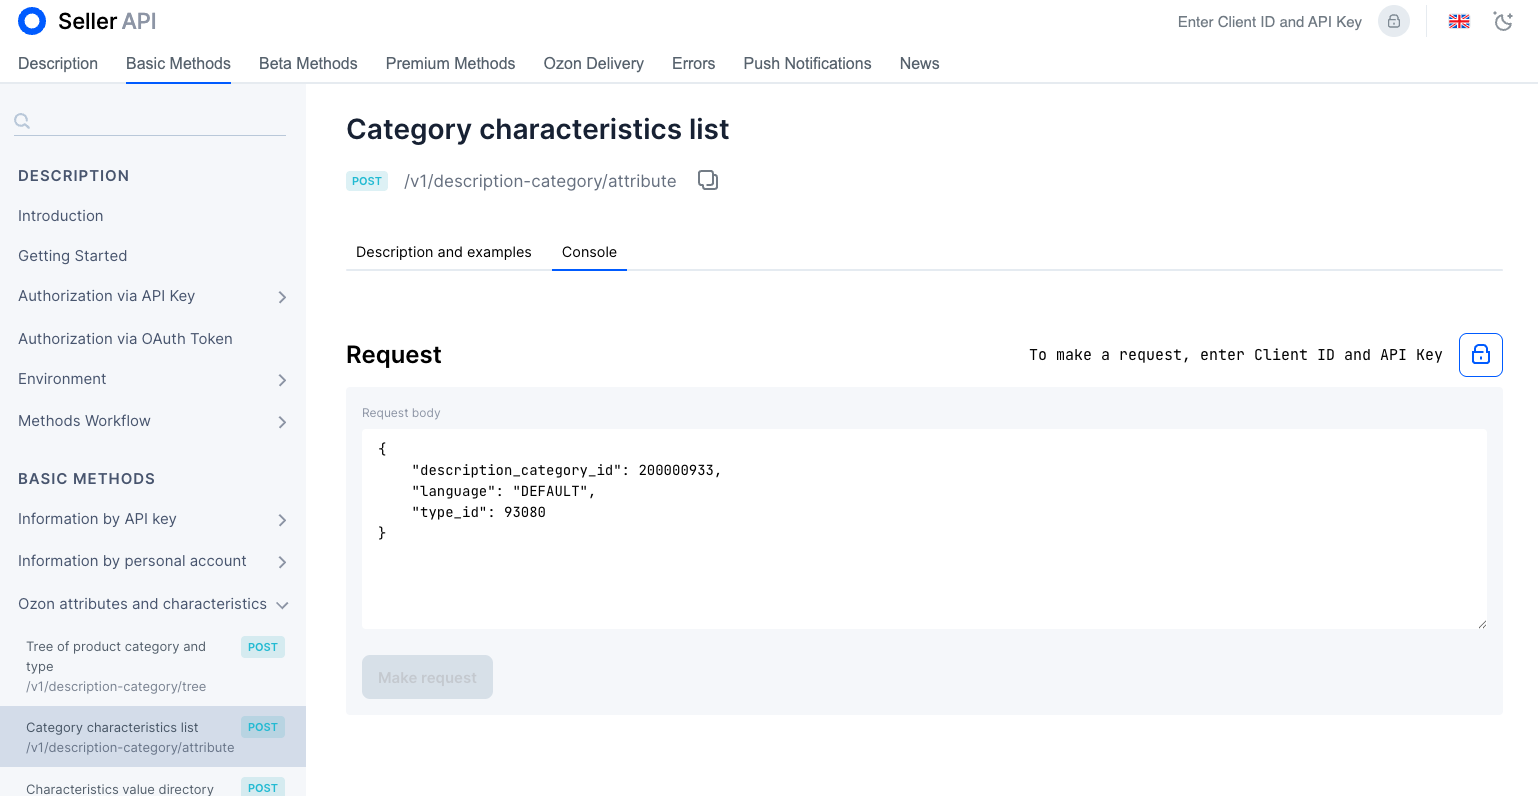Viewport: 1538px width, 796px height.
Task: Expand Information by API key section
Action: [282, 520]
